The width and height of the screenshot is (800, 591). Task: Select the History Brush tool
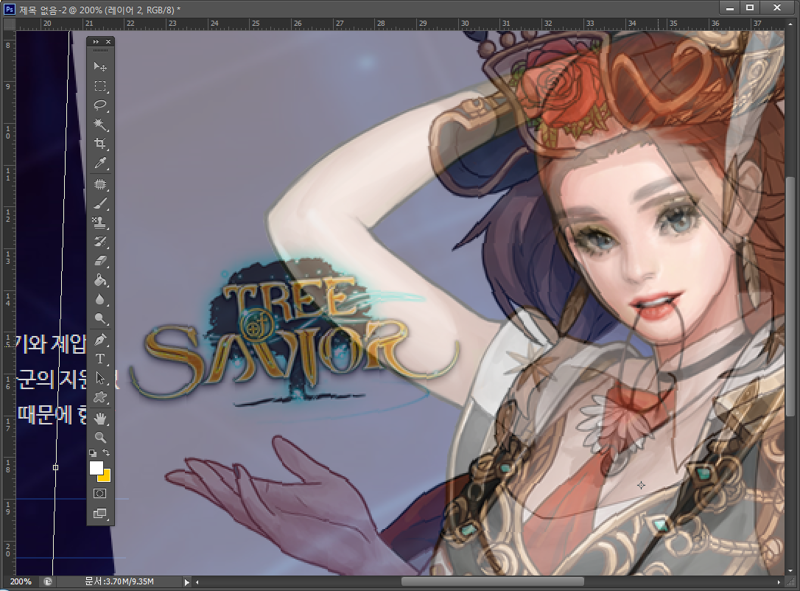100,242
